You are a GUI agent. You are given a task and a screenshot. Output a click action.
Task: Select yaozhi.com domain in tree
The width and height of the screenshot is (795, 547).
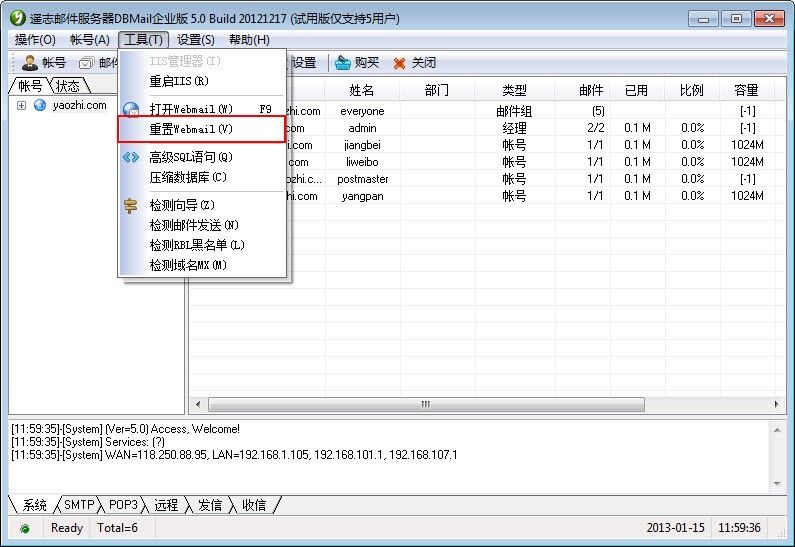coord(80,105)
